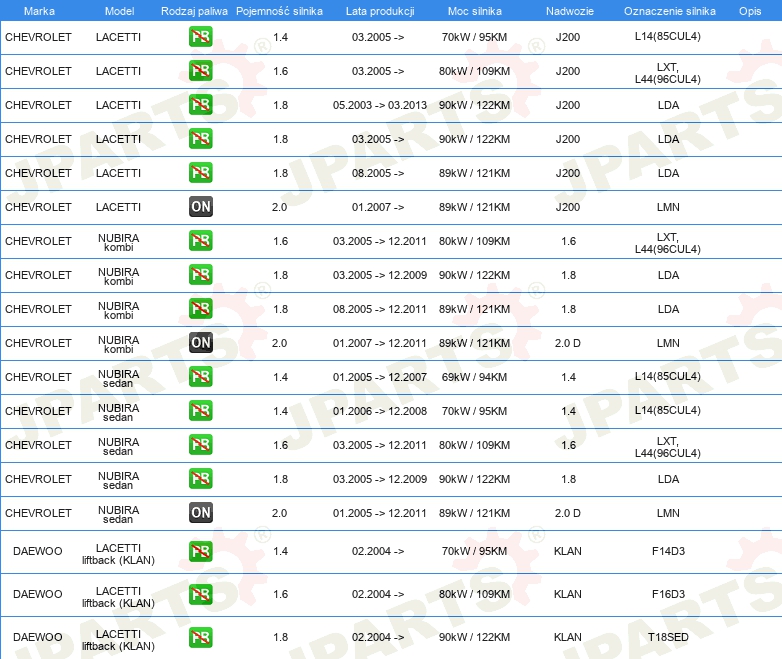Click the petrol icon for Chevrolet Lacetti 1.6
This screenshot has width=782, height=659.
click(x=200, y=71)
